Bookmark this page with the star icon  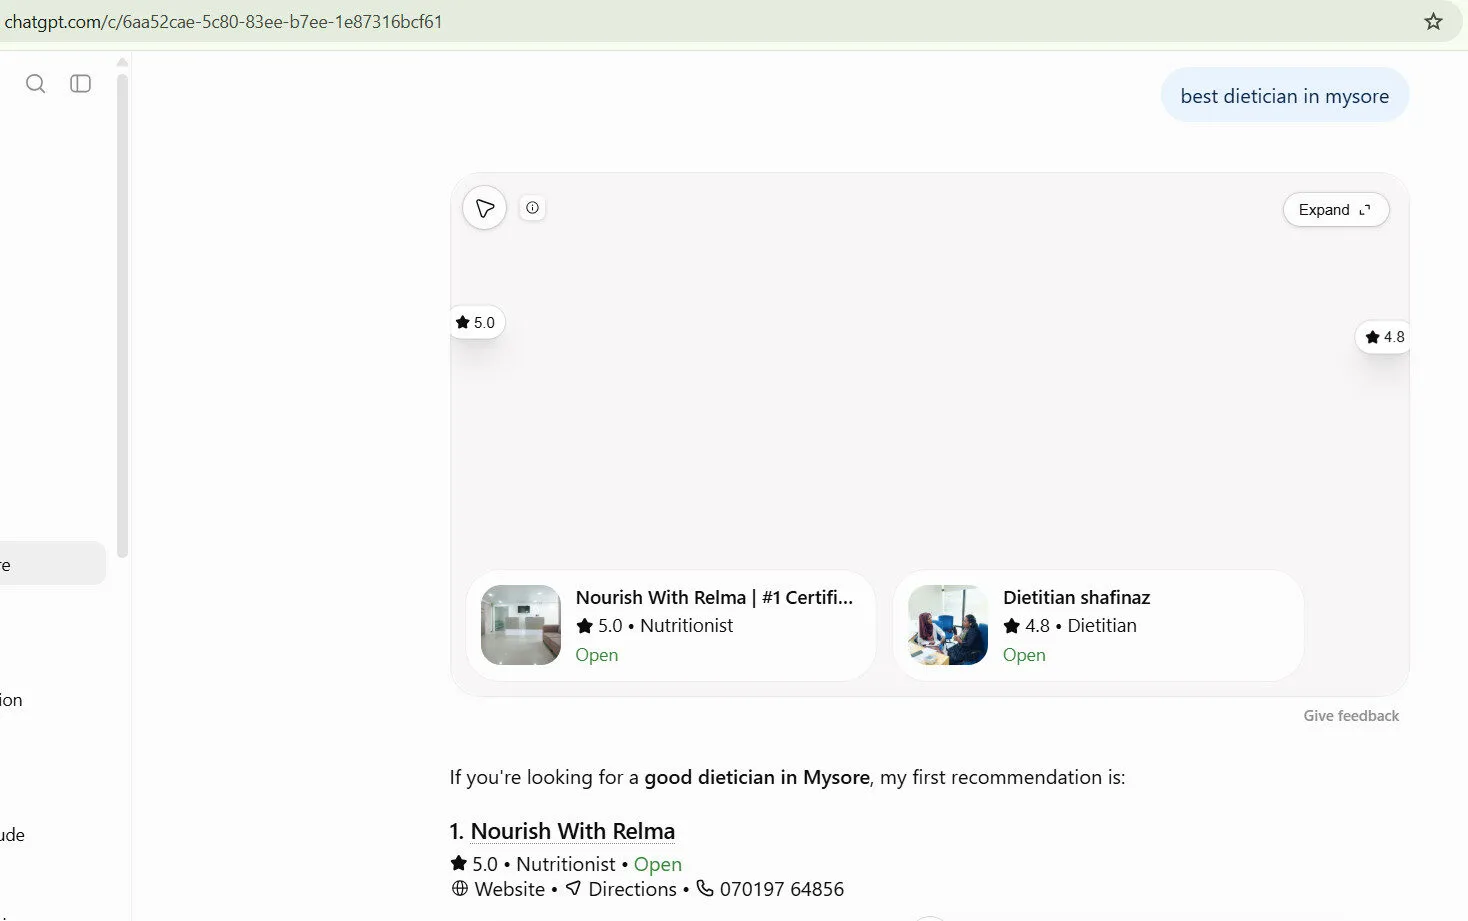tap(1433, 21)
